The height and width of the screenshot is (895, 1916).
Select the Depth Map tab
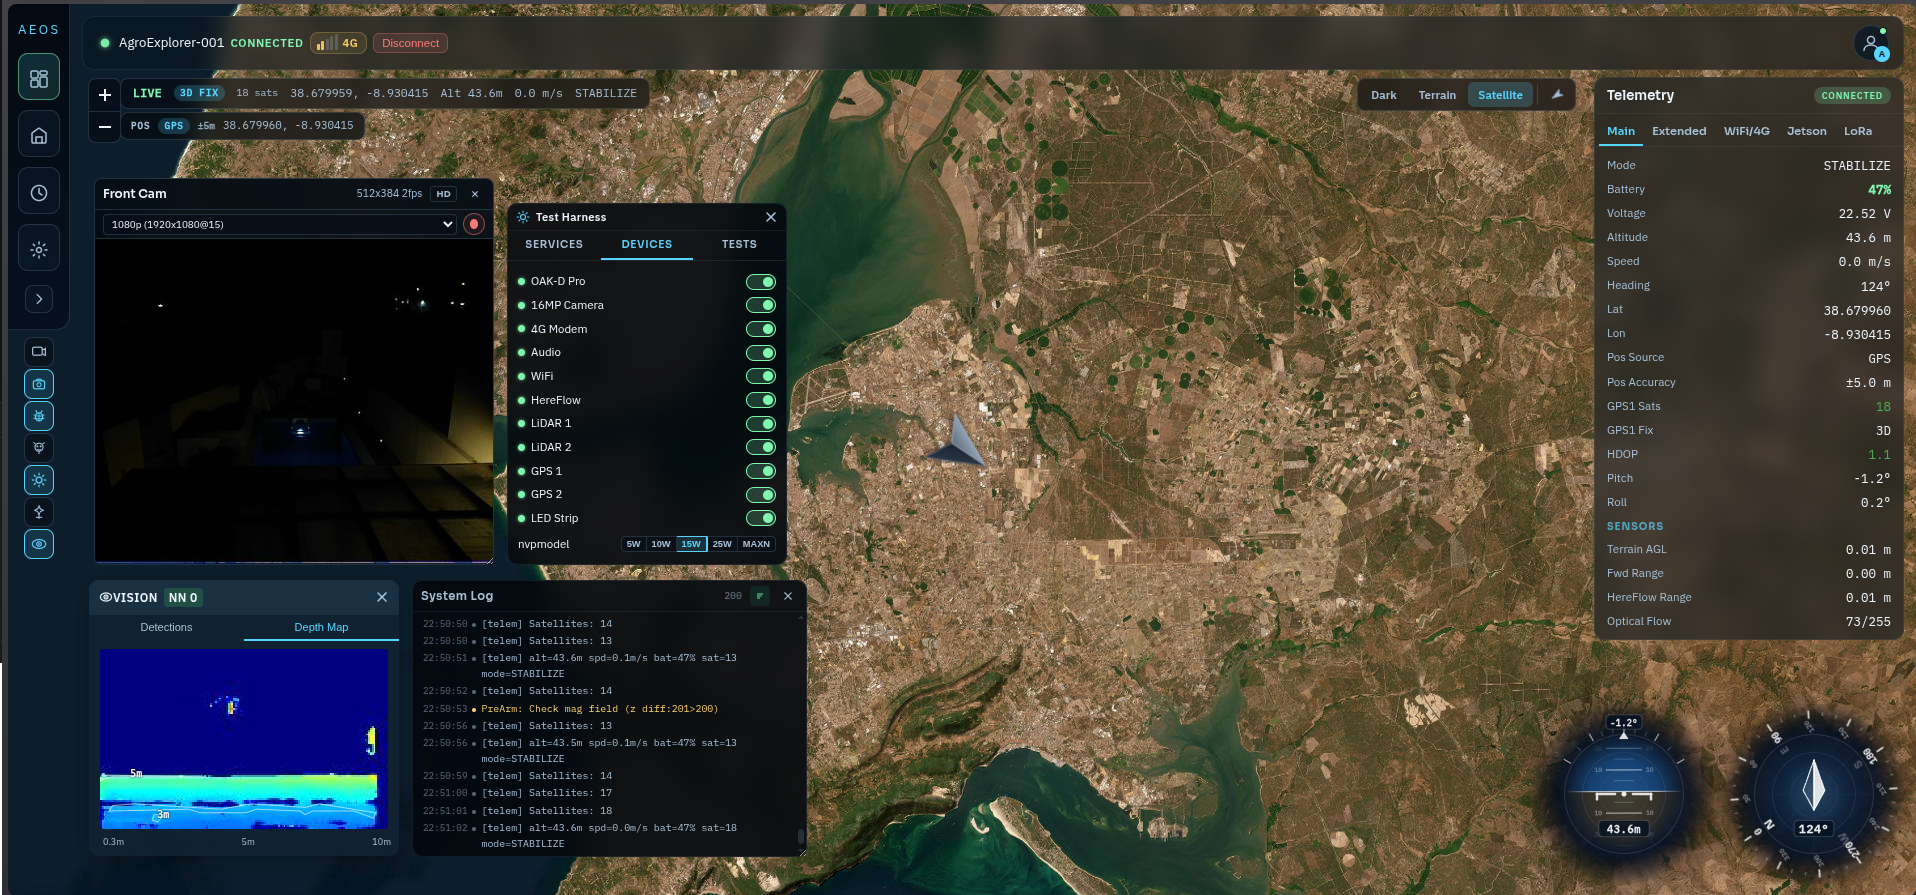[321, 627]
